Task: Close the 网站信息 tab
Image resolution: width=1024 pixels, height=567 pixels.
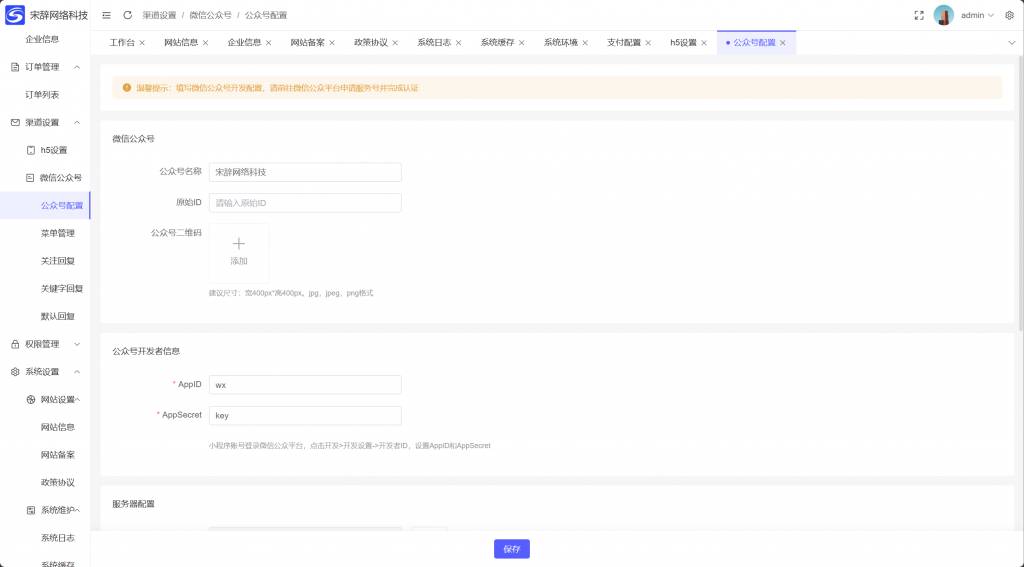Action: [x=205, y=43]
